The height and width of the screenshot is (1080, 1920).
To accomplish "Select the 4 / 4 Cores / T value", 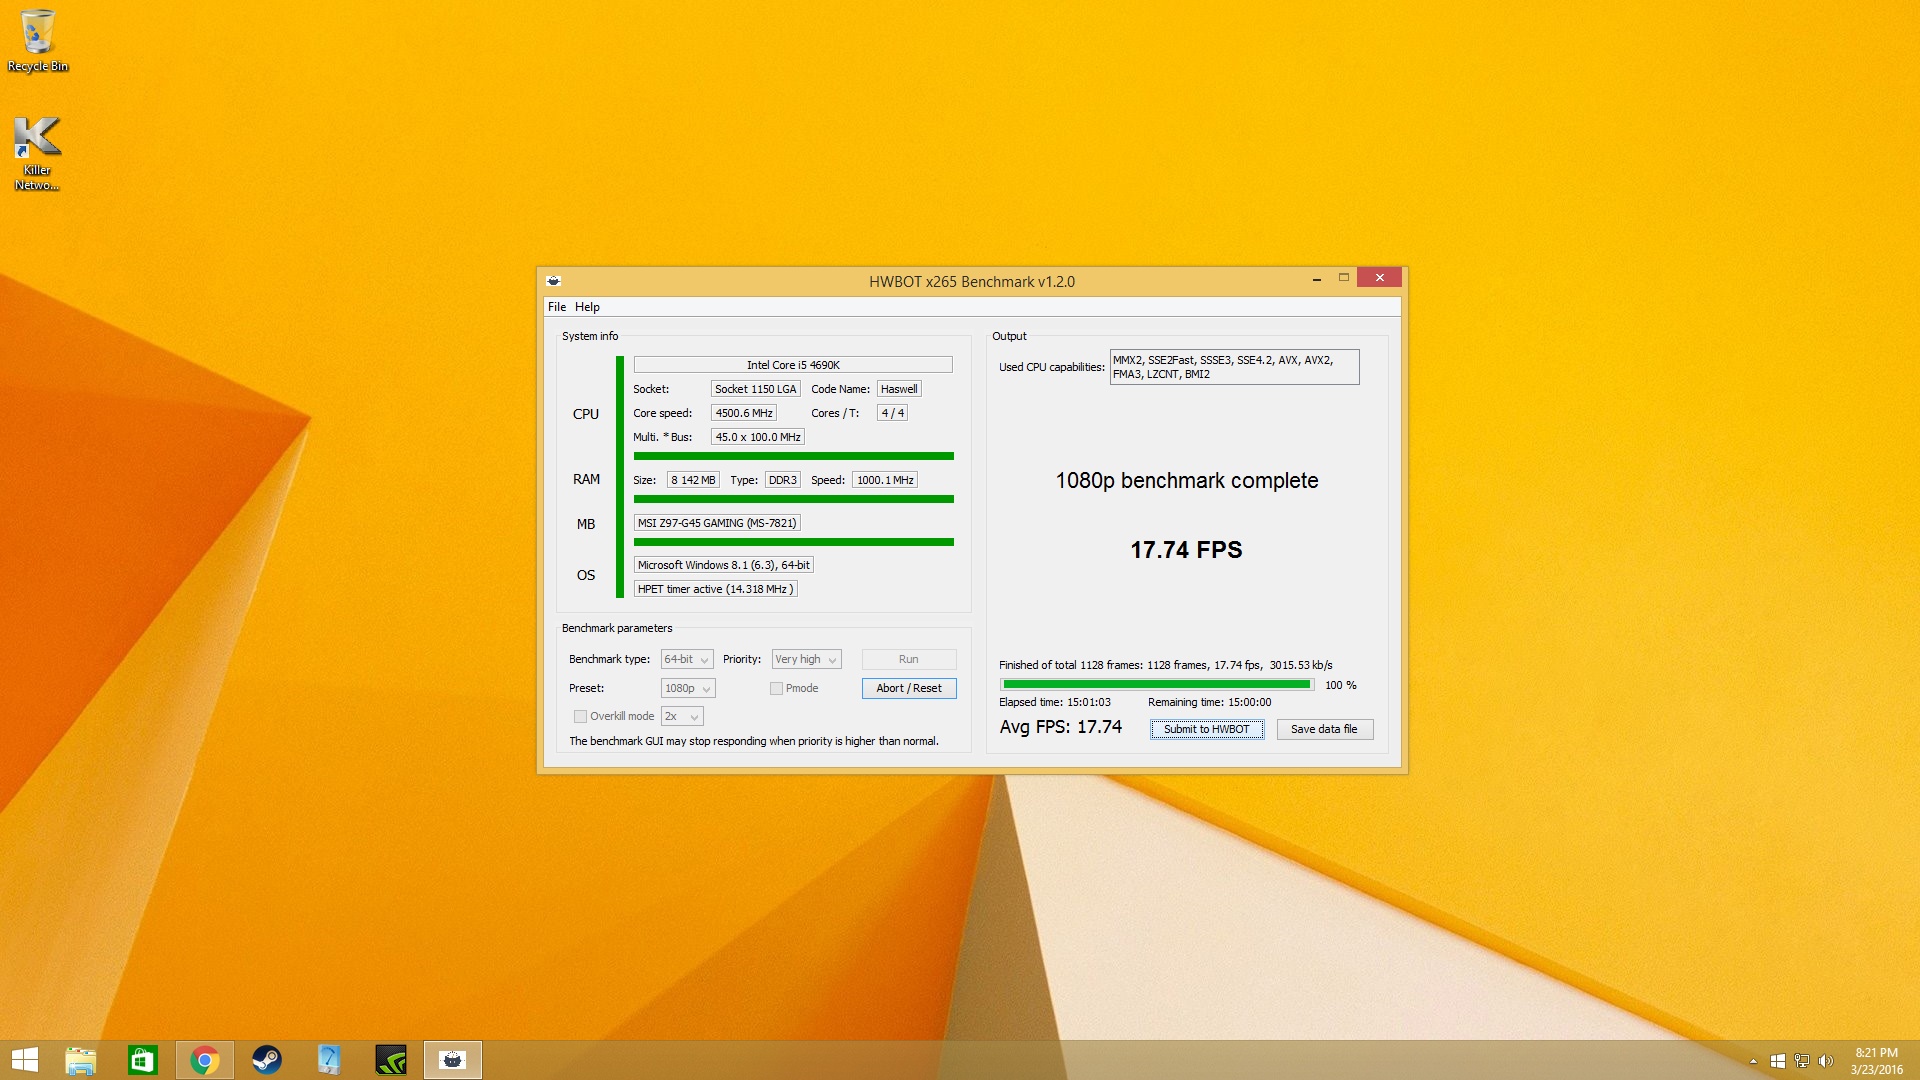I will (892, 413).
